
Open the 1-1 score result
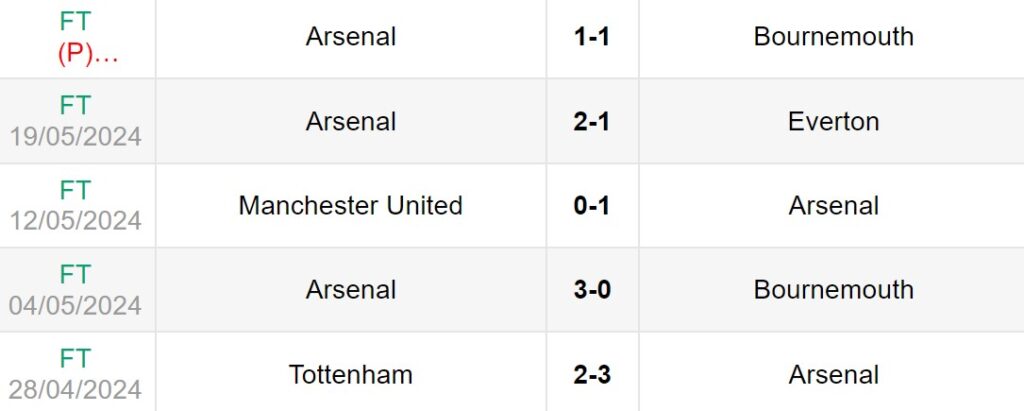coord(592,37)
